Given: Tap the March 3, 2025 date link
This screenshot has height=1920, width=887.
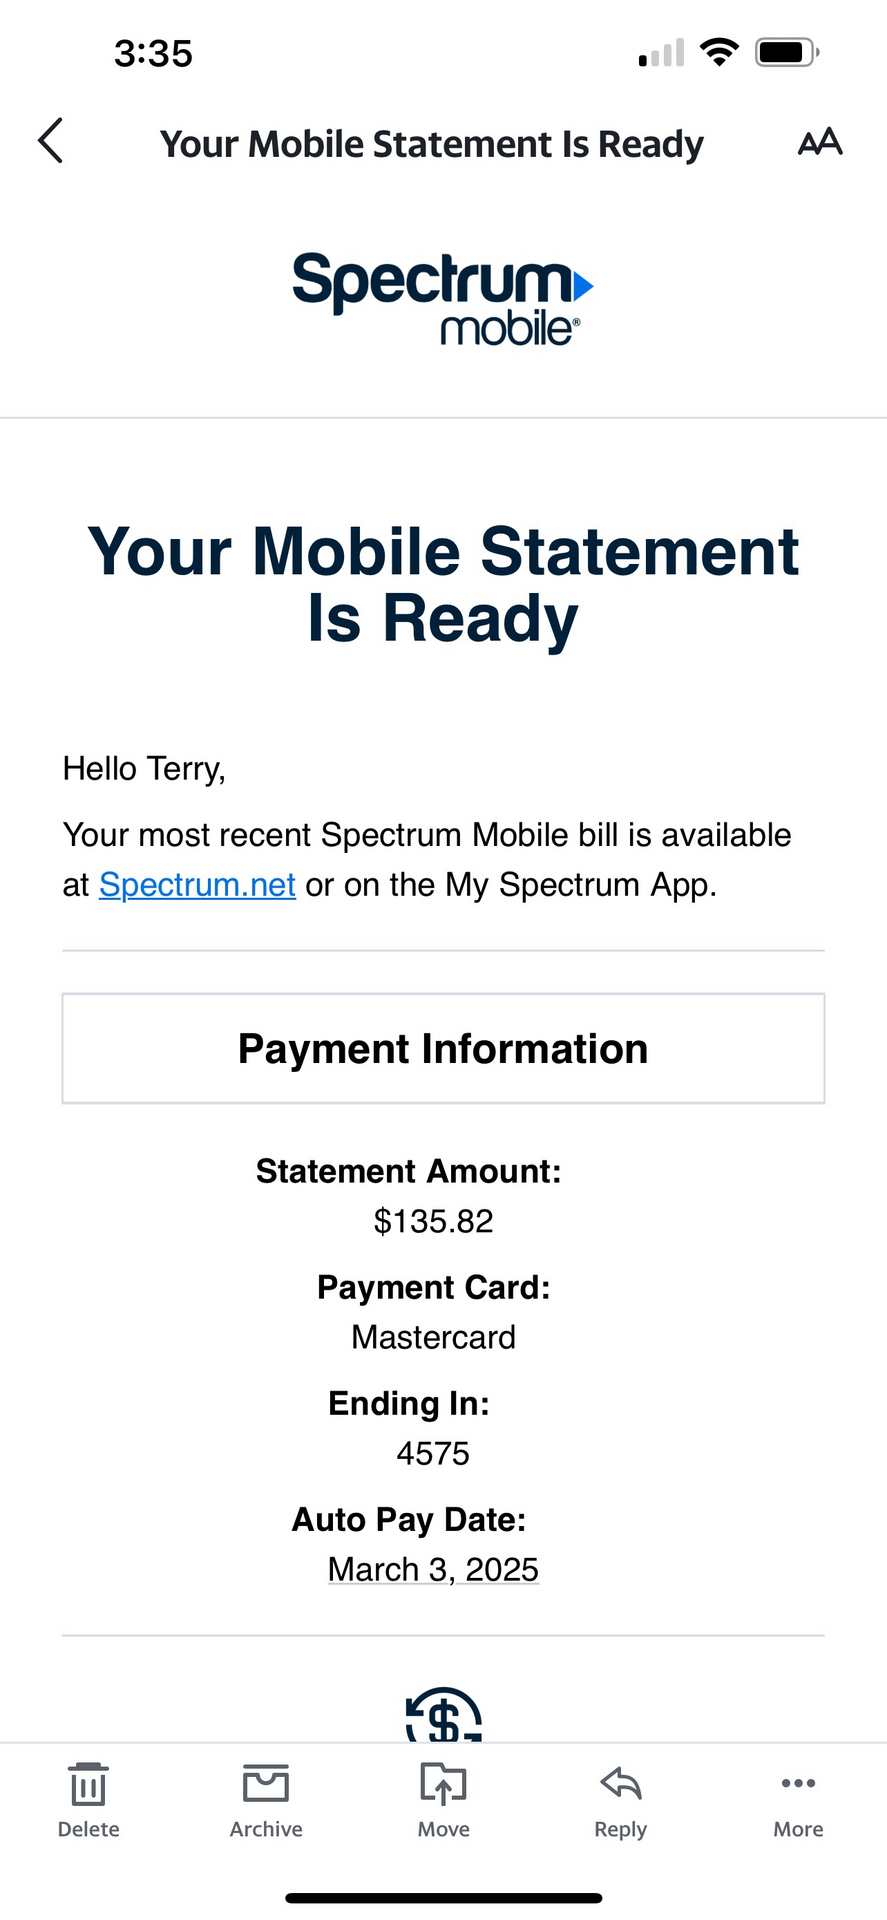Looking at the screenshot, I should pos(433,1570).
